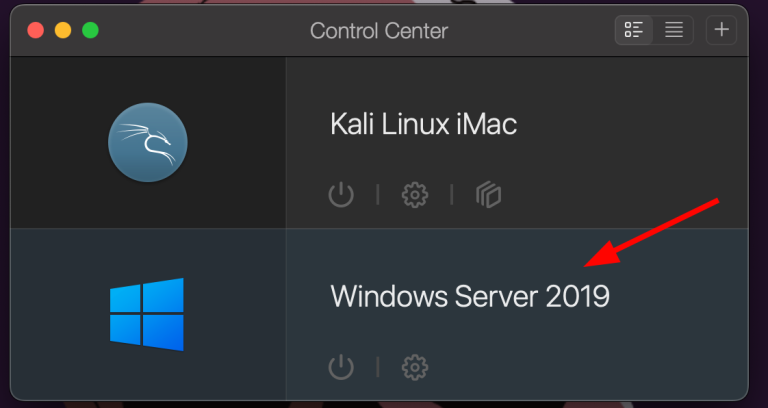Click the red arrow annotation
Screen dimensions: 768x408
coord(651,233)
